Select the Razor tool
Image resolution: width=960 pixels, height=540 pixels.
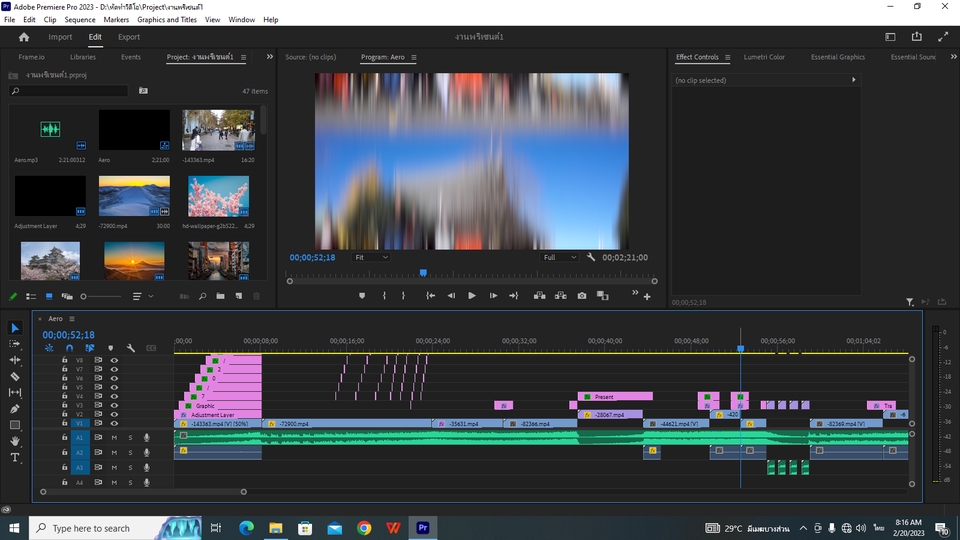tap(15, 376)
